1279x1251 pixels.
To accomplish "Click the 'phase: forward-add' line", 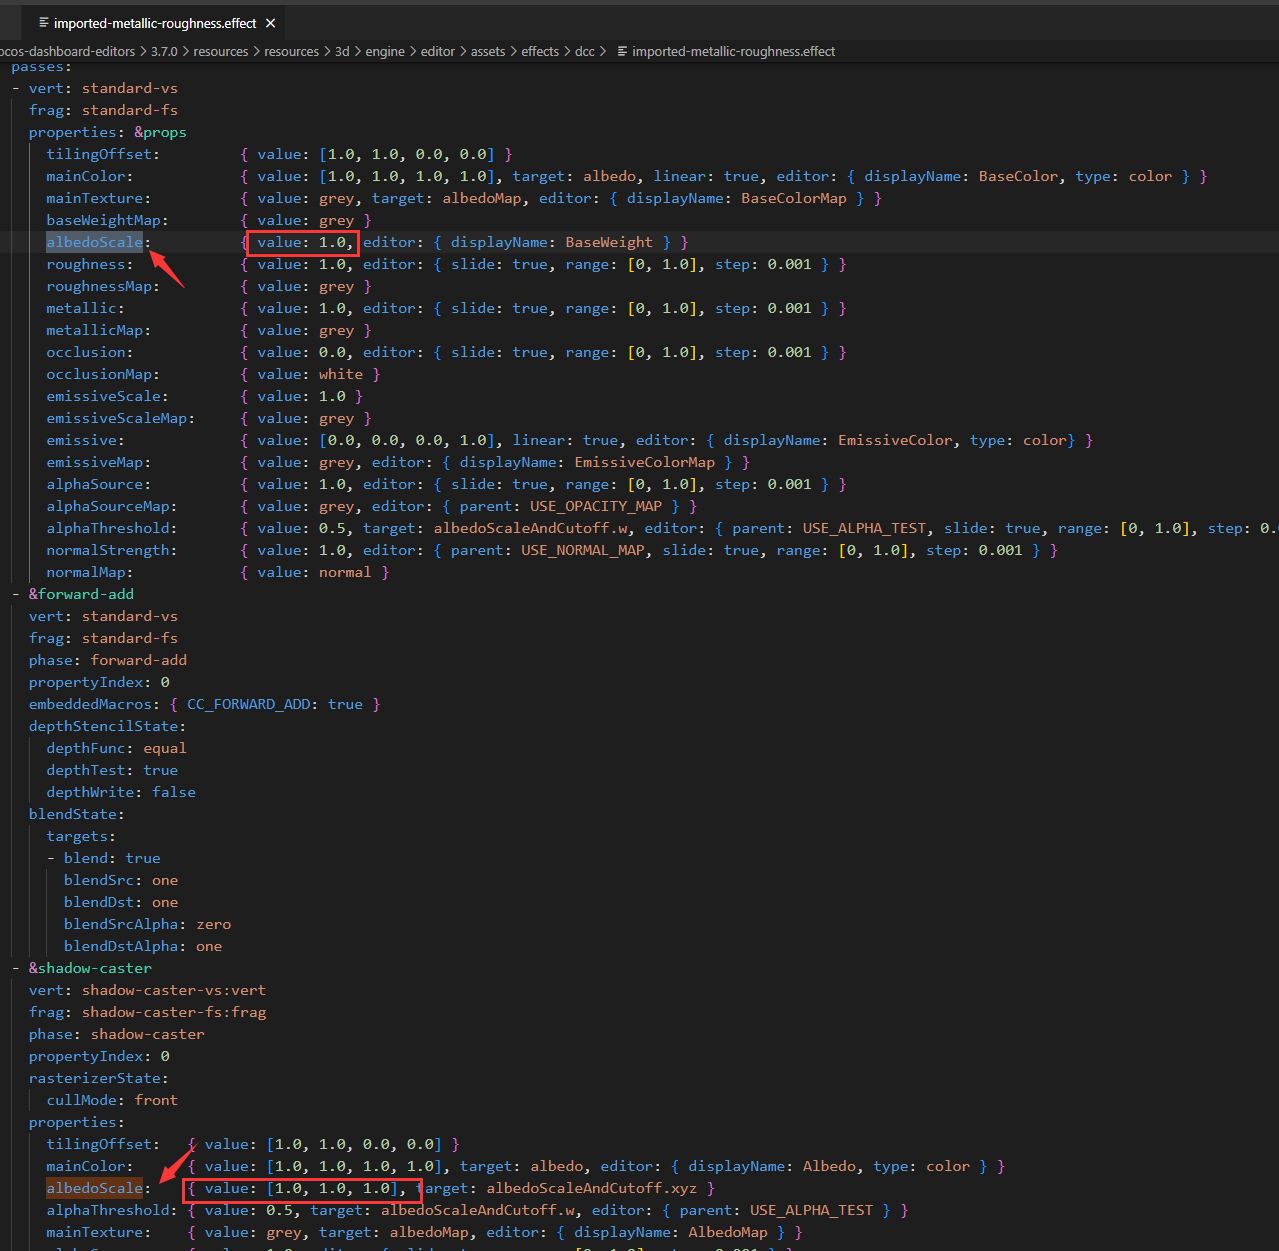I will 108,660.
